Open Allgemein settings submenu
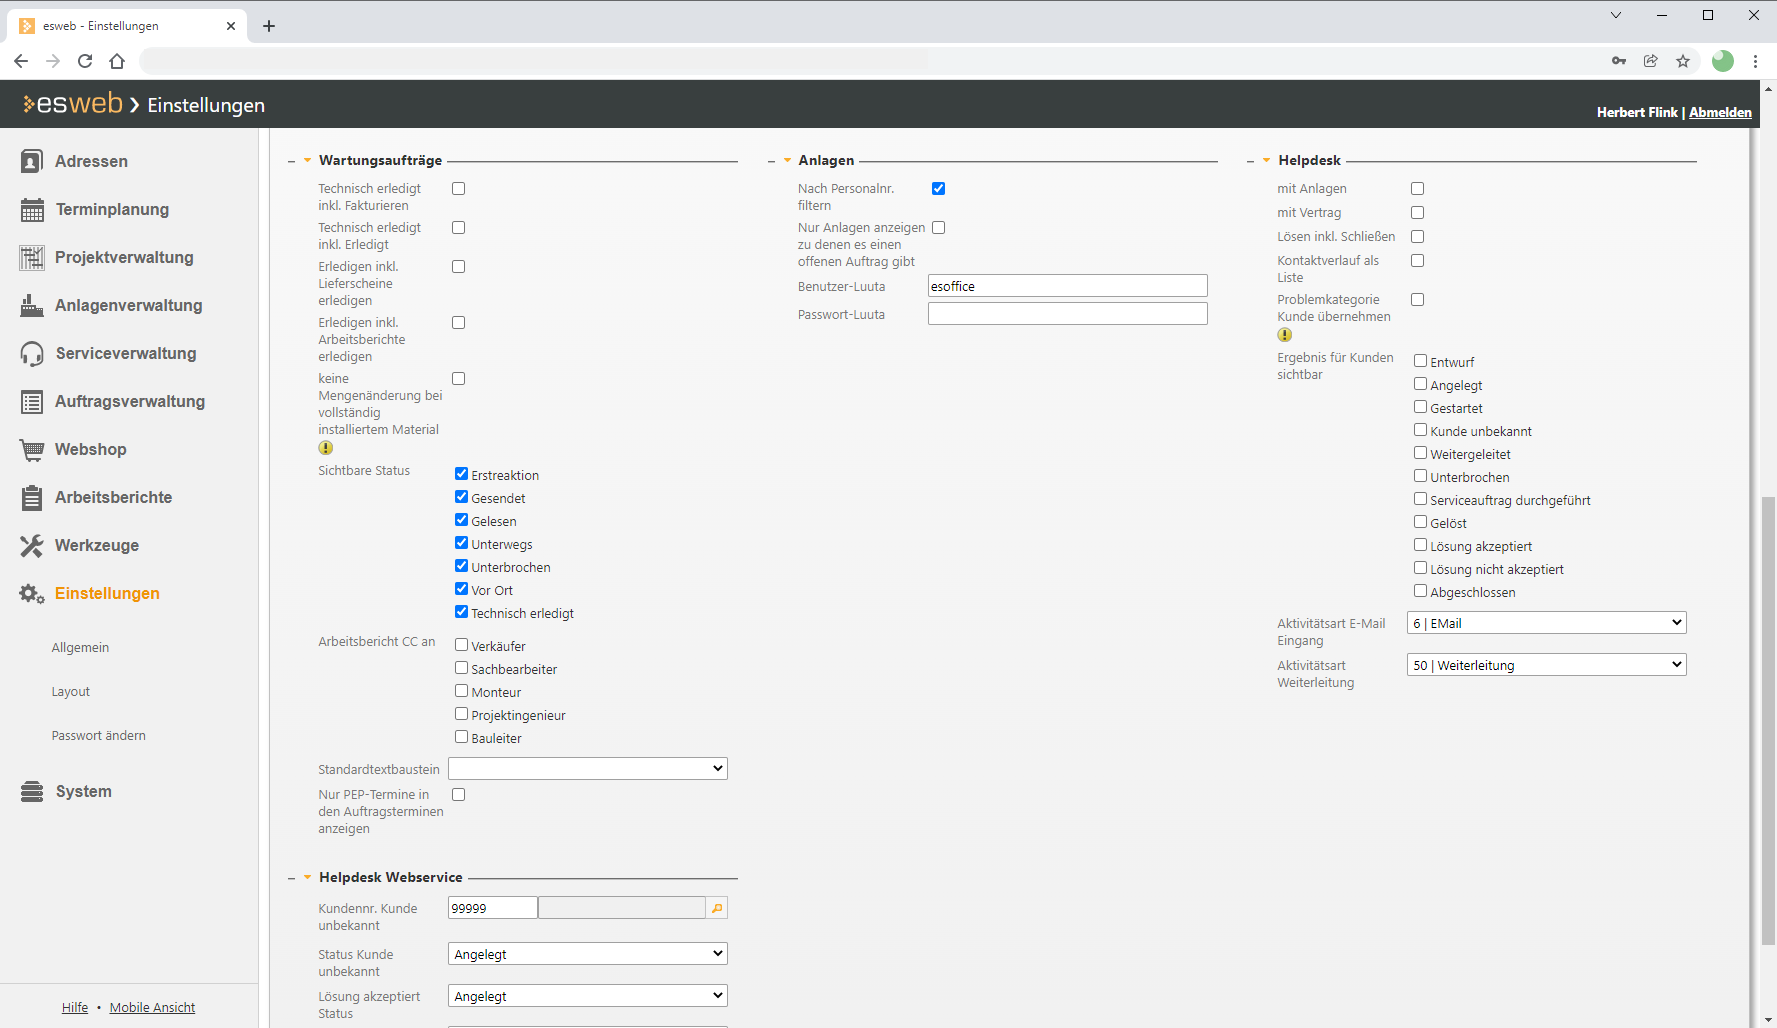Viewport: 1777px width, 1028px height. (x=80, y=647)
